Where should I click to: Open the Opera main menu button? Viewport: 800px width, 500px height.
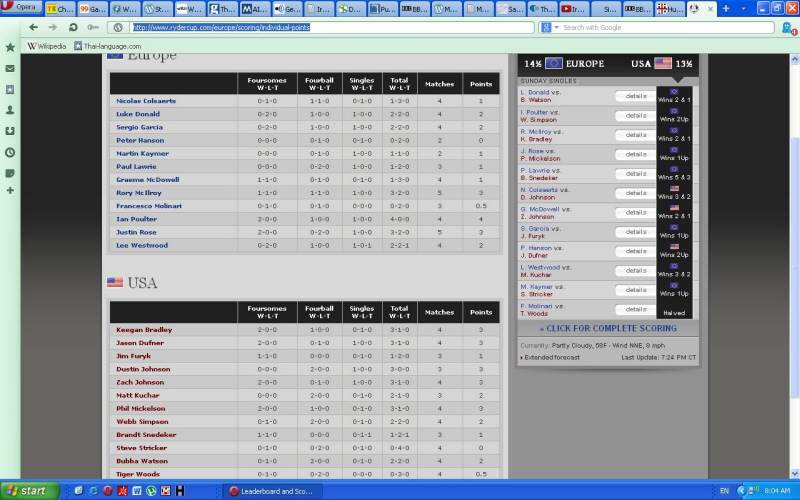pyautogui.click(x=21, y=7)
